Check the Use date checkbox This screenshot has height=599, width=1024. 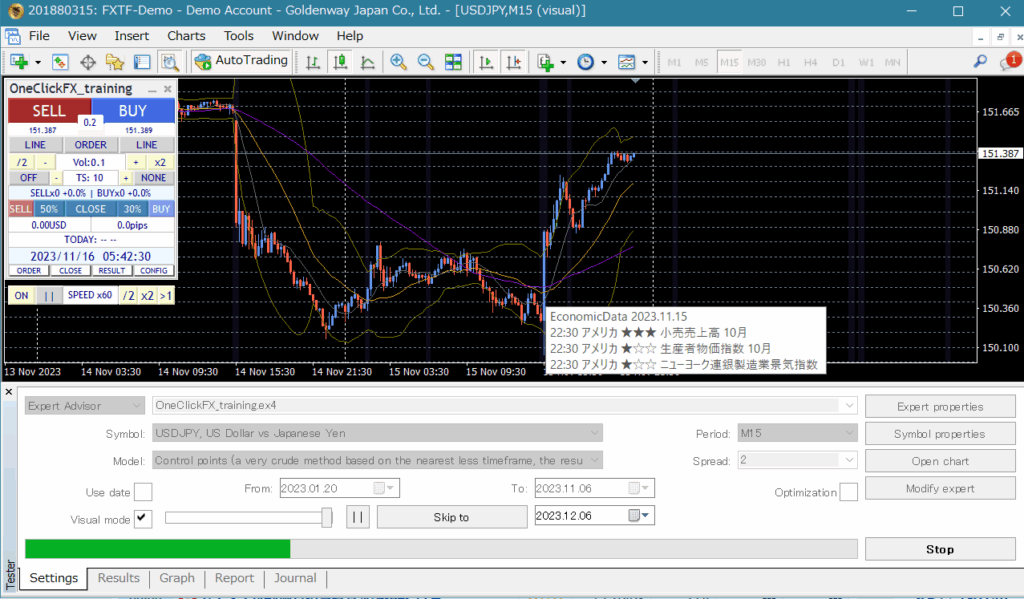tap(143, 491)
